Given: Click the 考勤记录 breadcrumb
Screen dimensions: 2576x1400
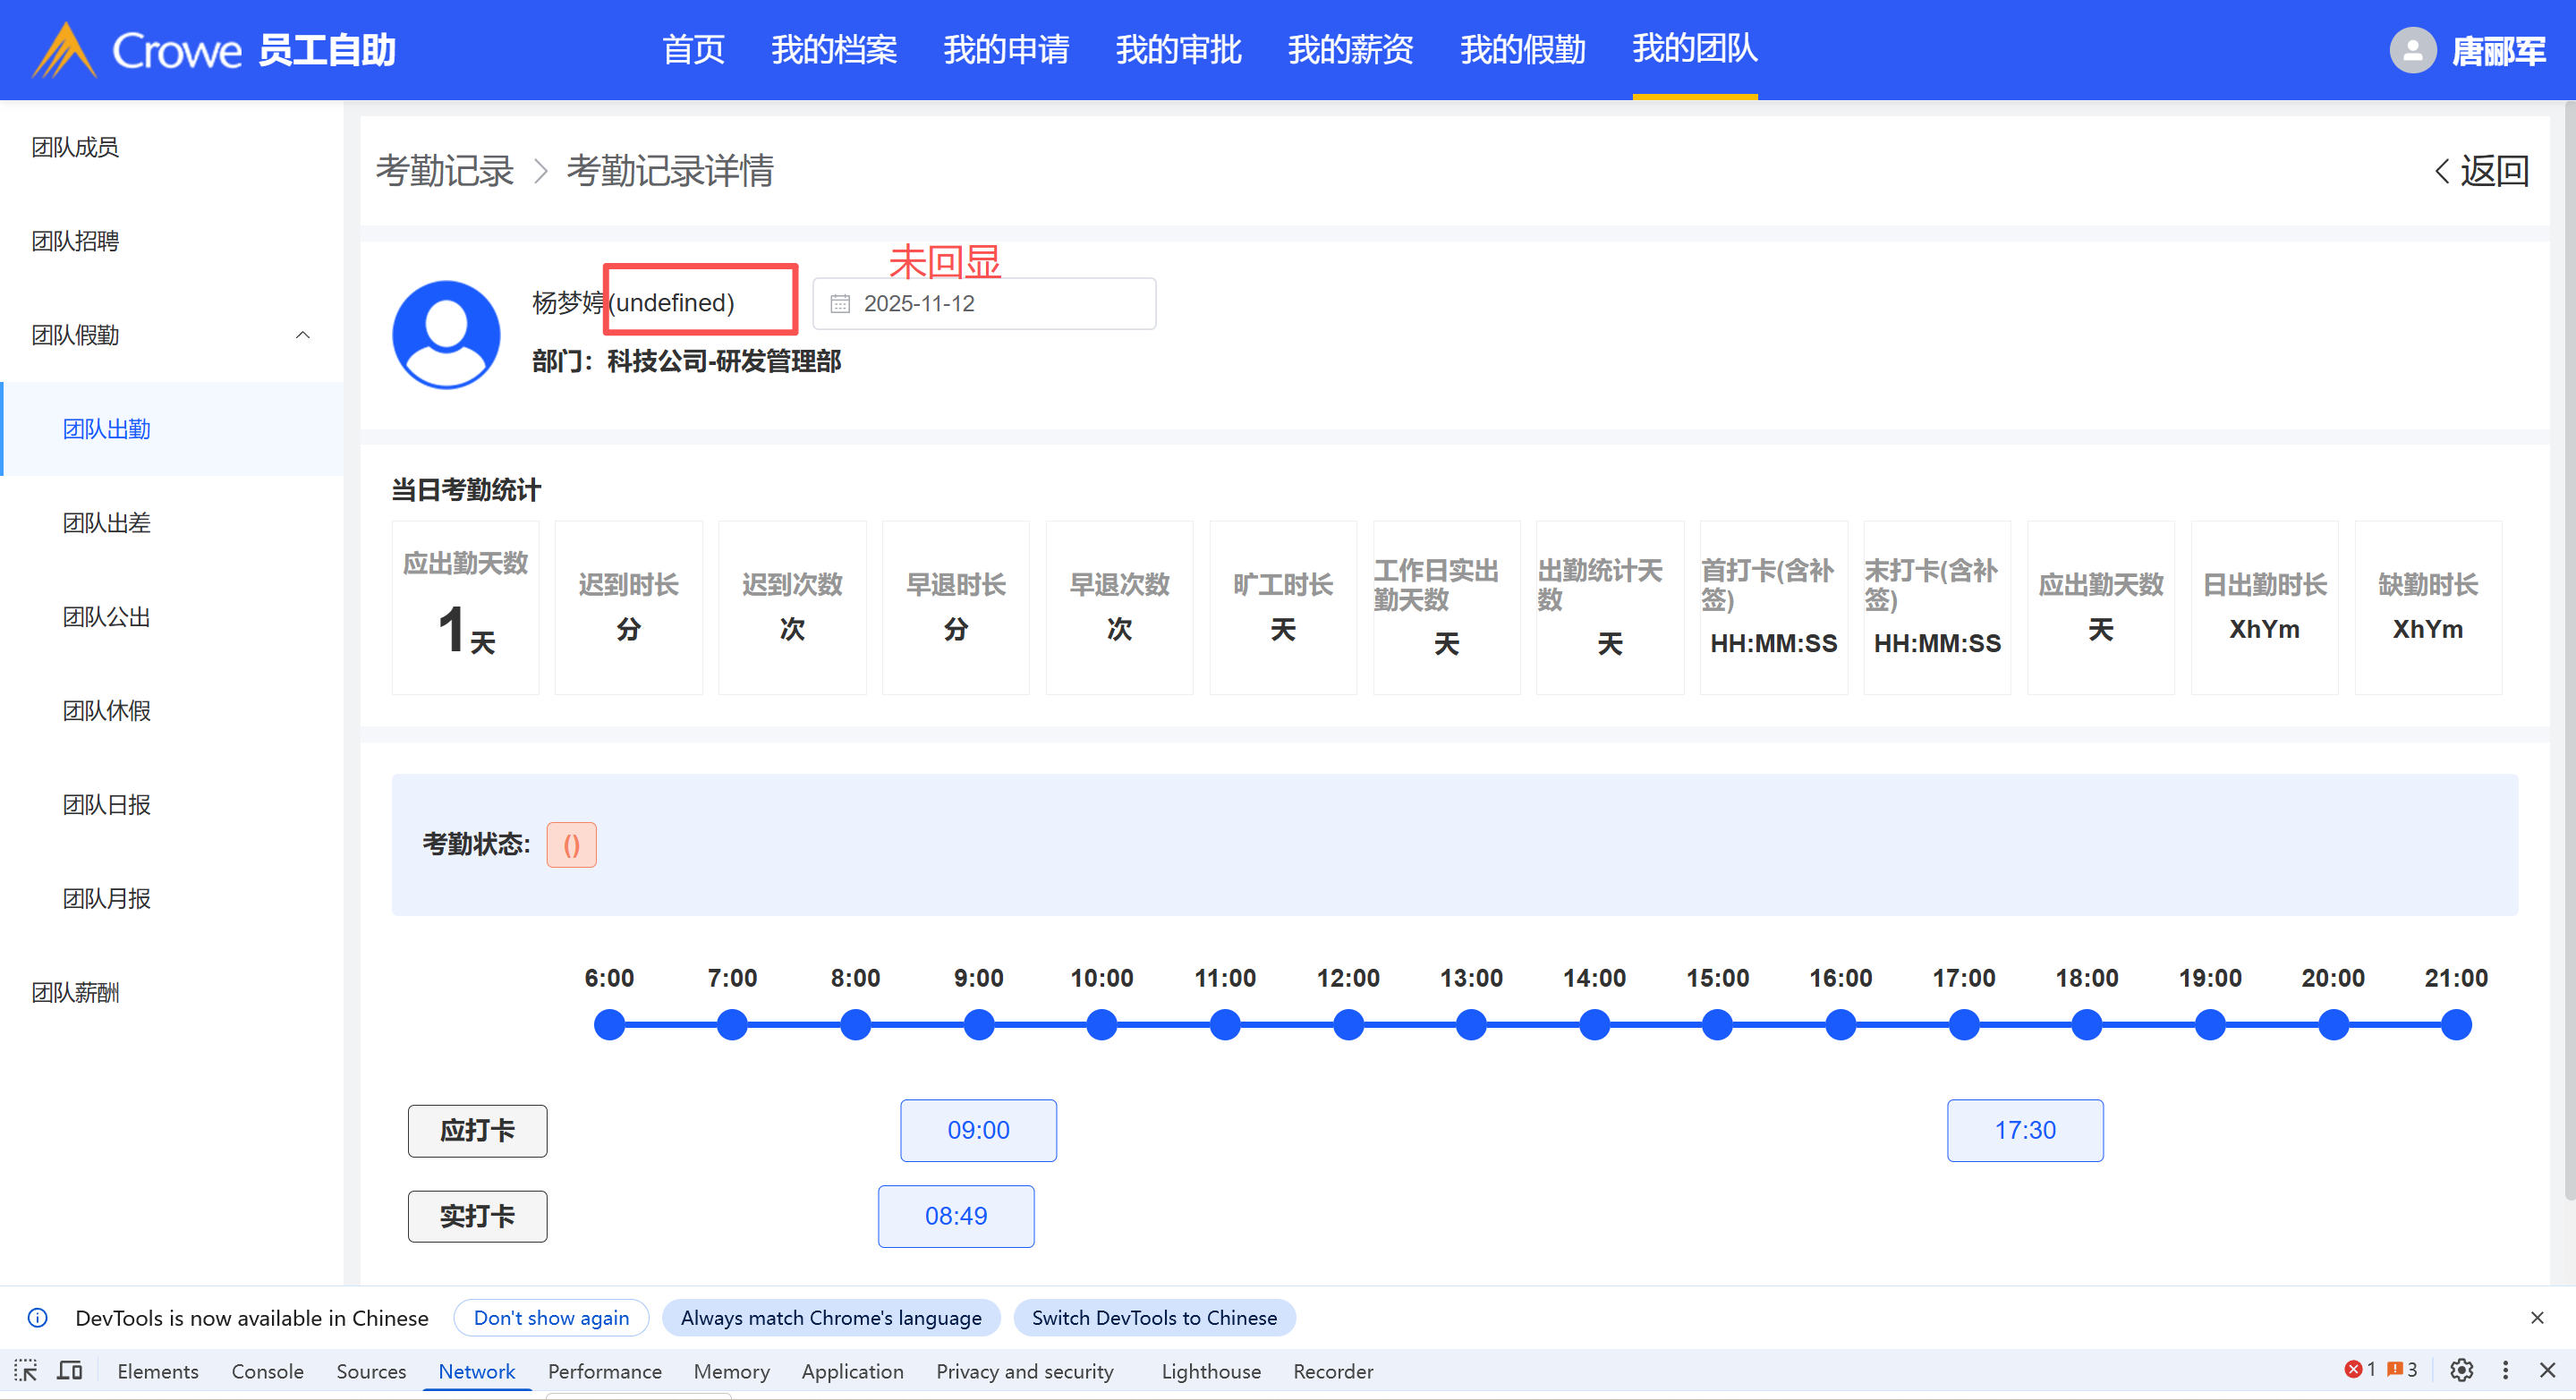Looking at the screenshot, I should [x=445, y=171].
